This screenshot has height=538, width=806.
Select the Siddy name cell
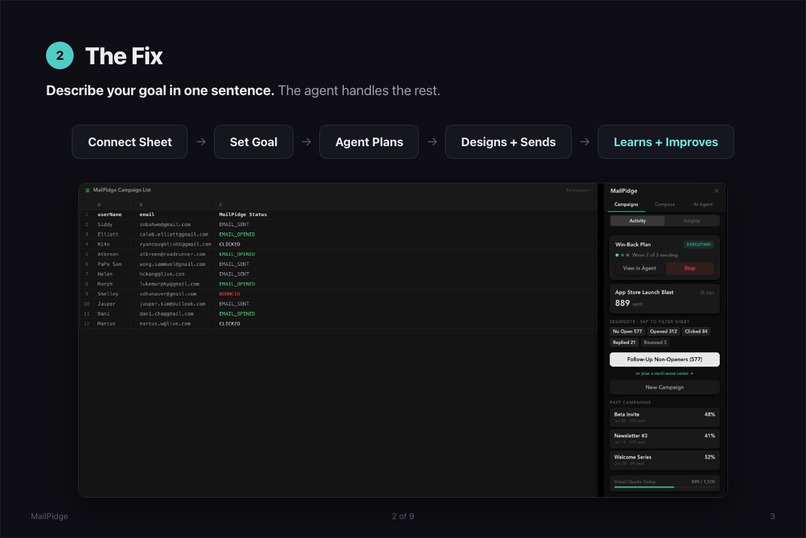[x=105, y=225]
